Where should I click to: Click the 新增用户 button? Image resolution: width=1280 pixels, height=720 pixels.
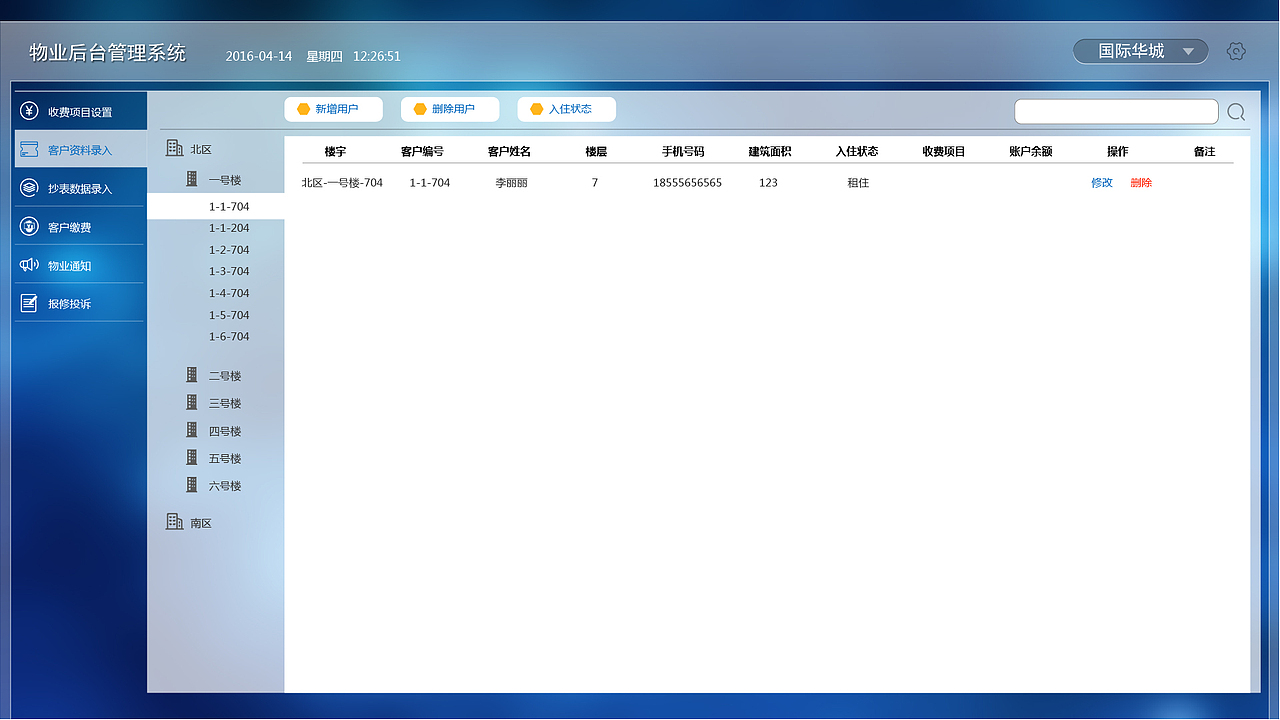(333, 109)
